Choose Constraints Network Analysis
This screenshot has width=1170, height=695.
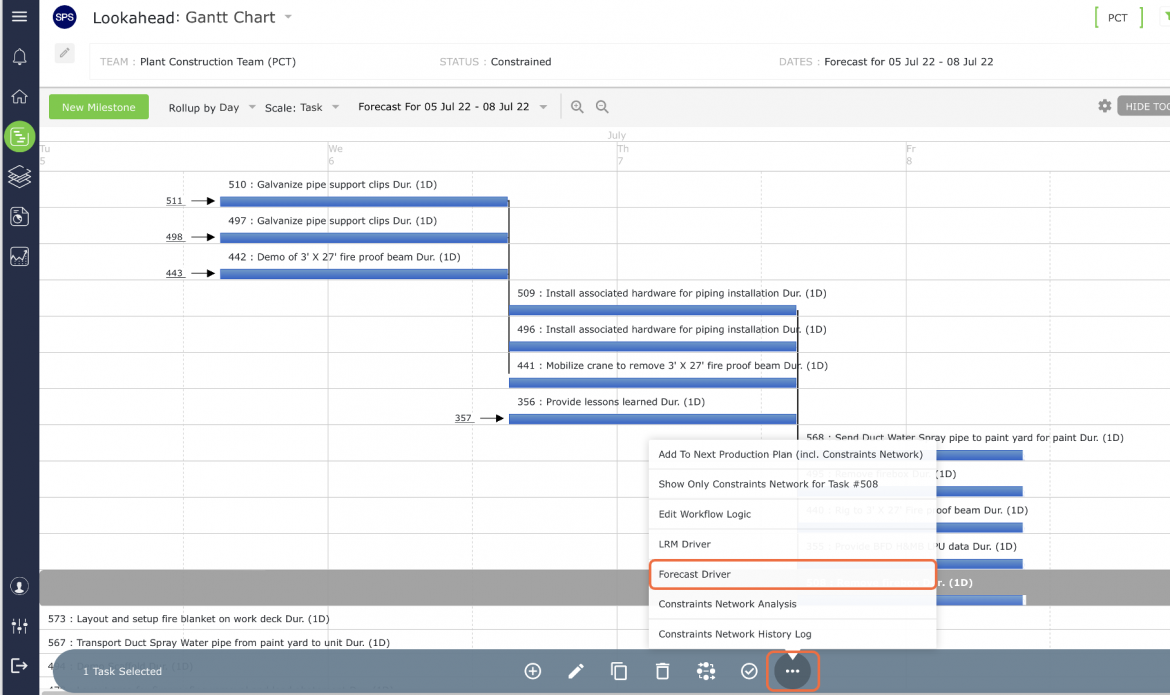pos(792,604)
